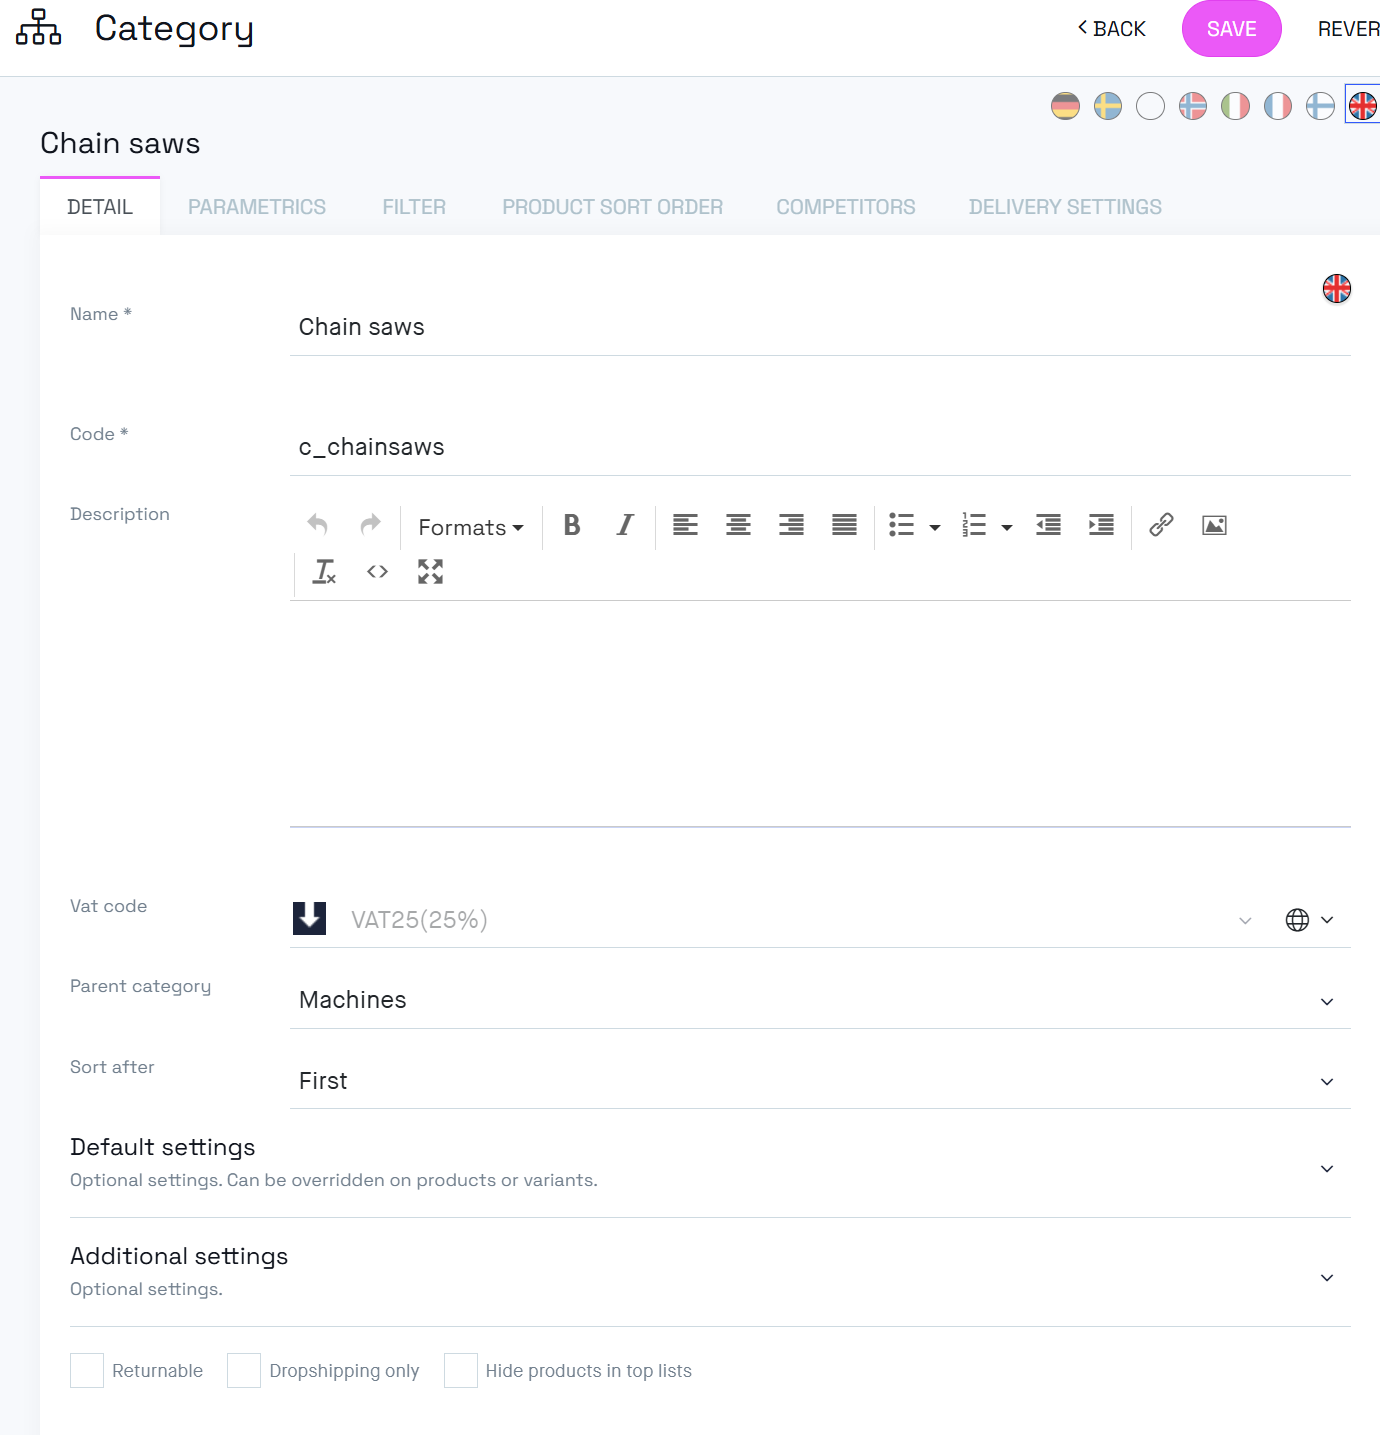Undo last edit in description editor
The width and height of the screenshot is (1380, 1435).
coord(317,525)
